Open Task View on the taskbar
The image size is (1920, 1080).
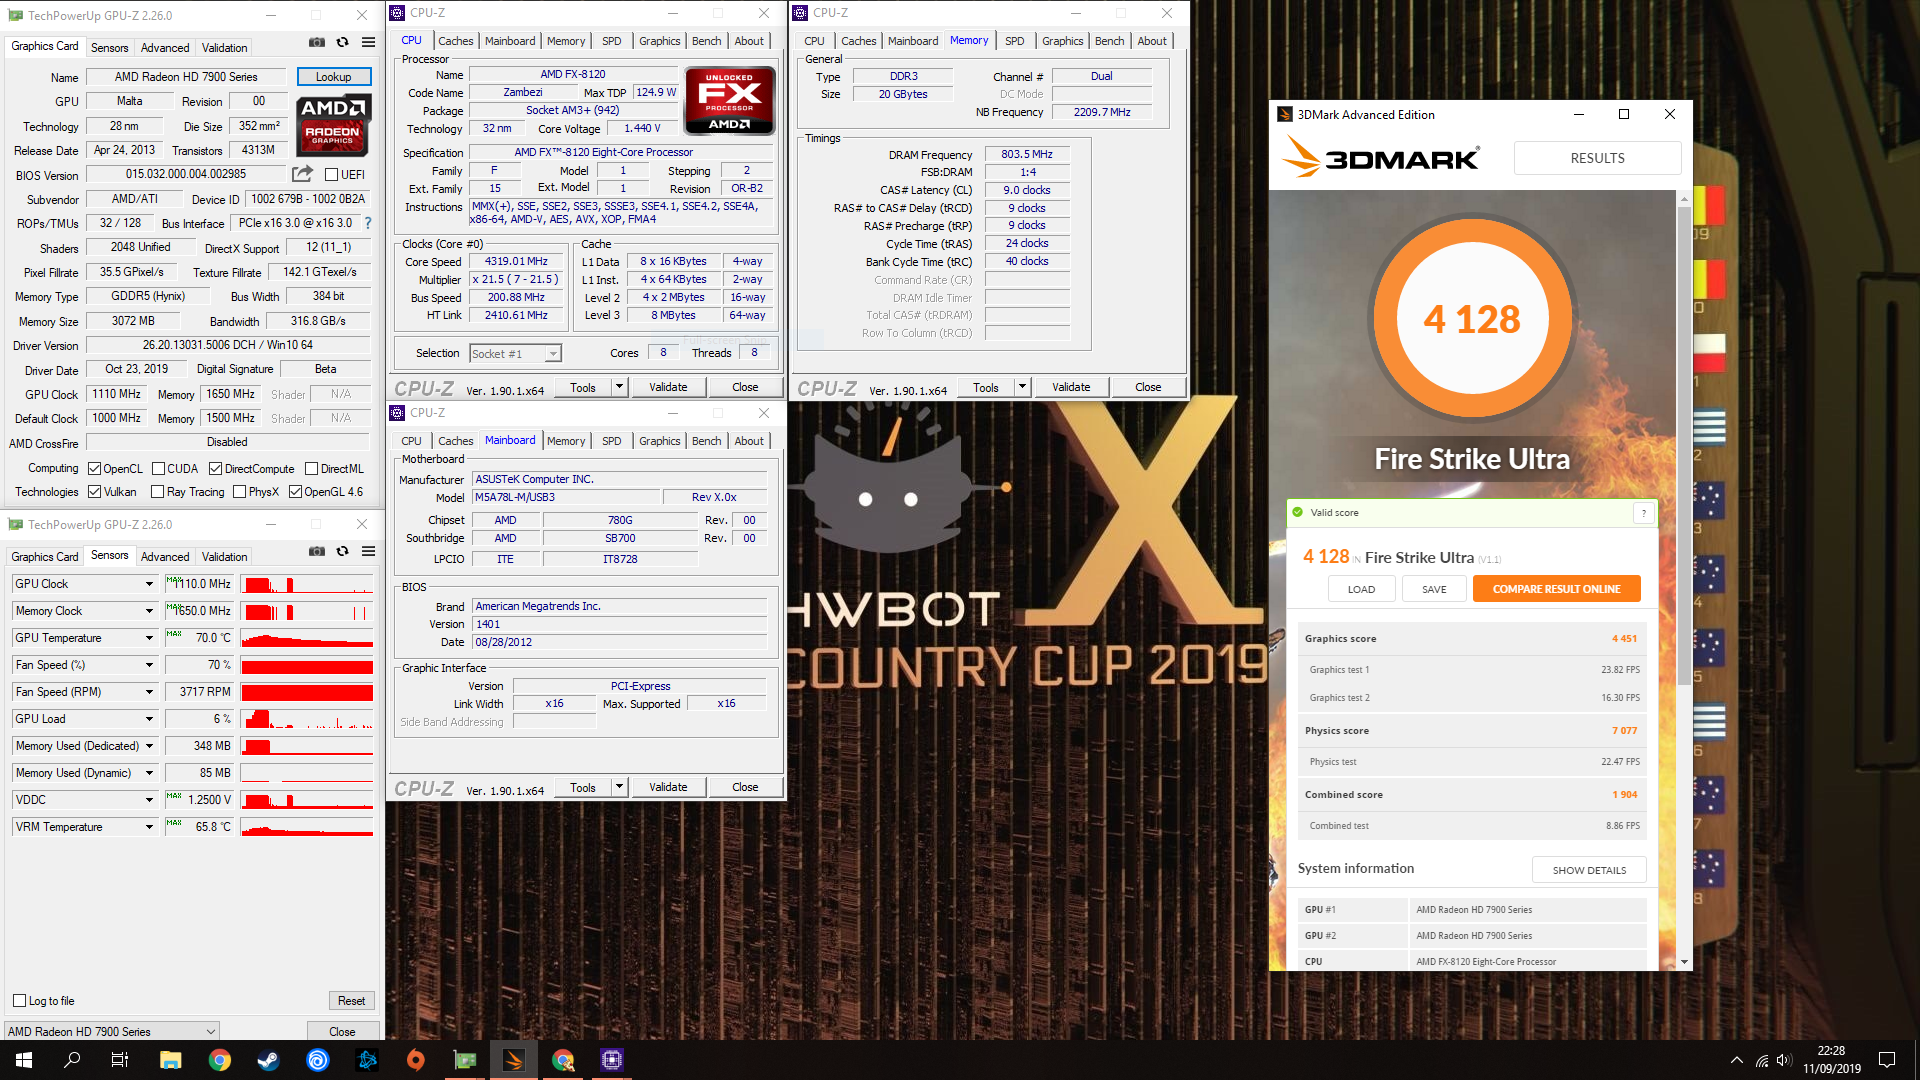pos(120,1060)
